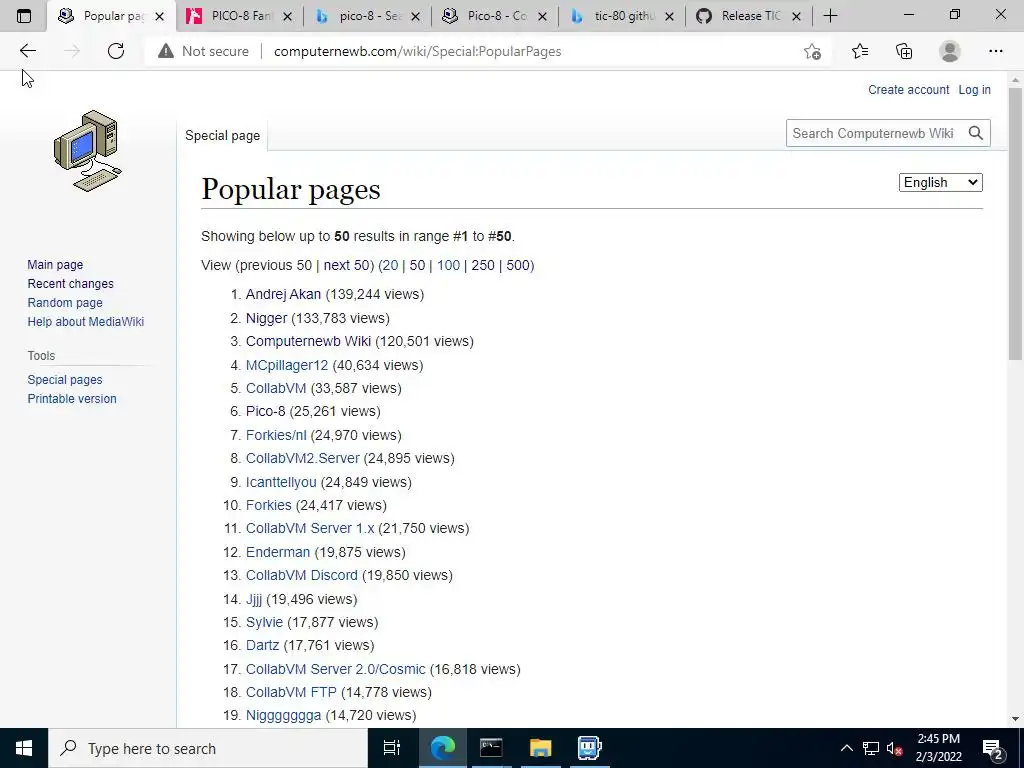1024x768 pixels.
Task: Open the Special pages link
Action: point(65,379)
